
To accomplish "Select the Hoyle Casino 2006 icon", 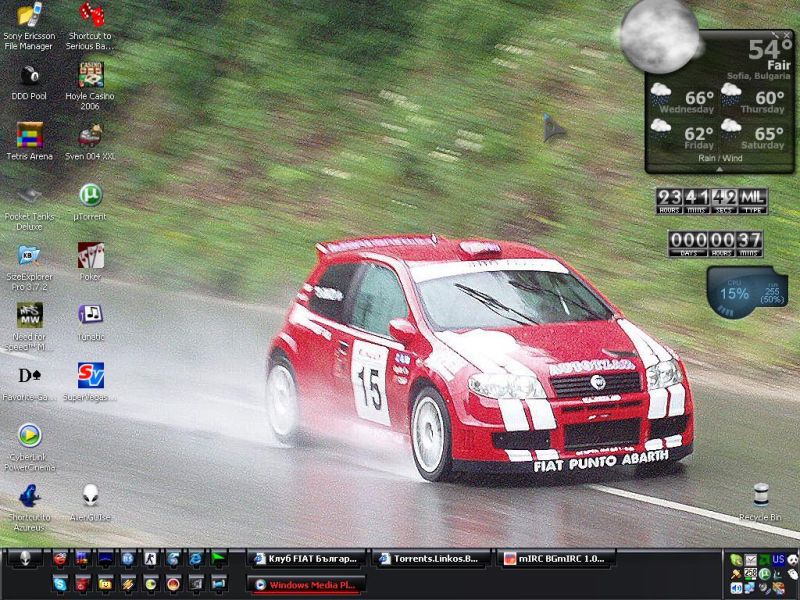I will click(90, 86).
